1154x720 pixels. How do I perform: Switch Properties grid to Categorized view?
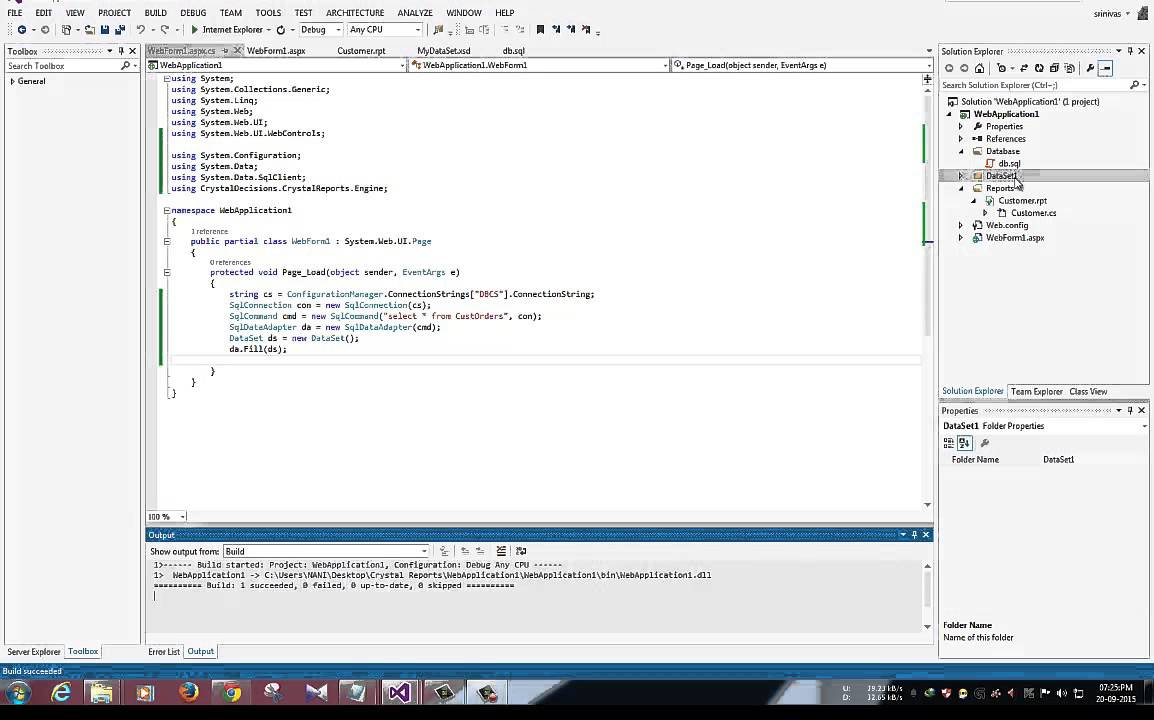pyautogui.click(x=949, y=442)
